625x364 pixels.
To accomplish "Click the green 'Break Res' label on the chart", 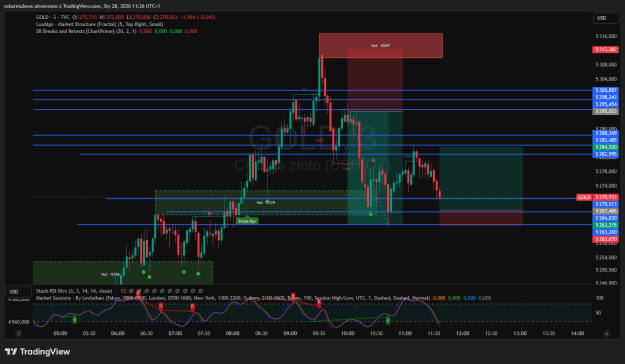I will pyautogui.click(x=247, y=221).
